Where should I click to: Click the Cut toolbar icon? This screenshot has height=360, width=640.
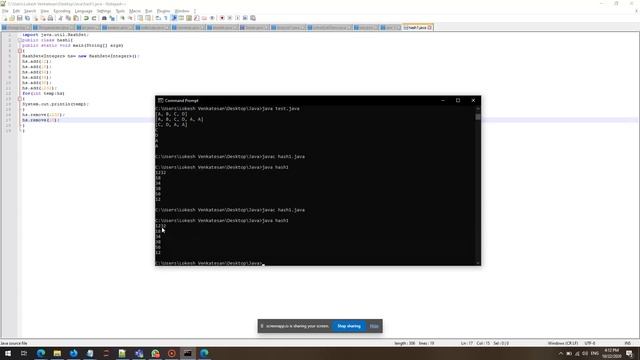[60, 18]
